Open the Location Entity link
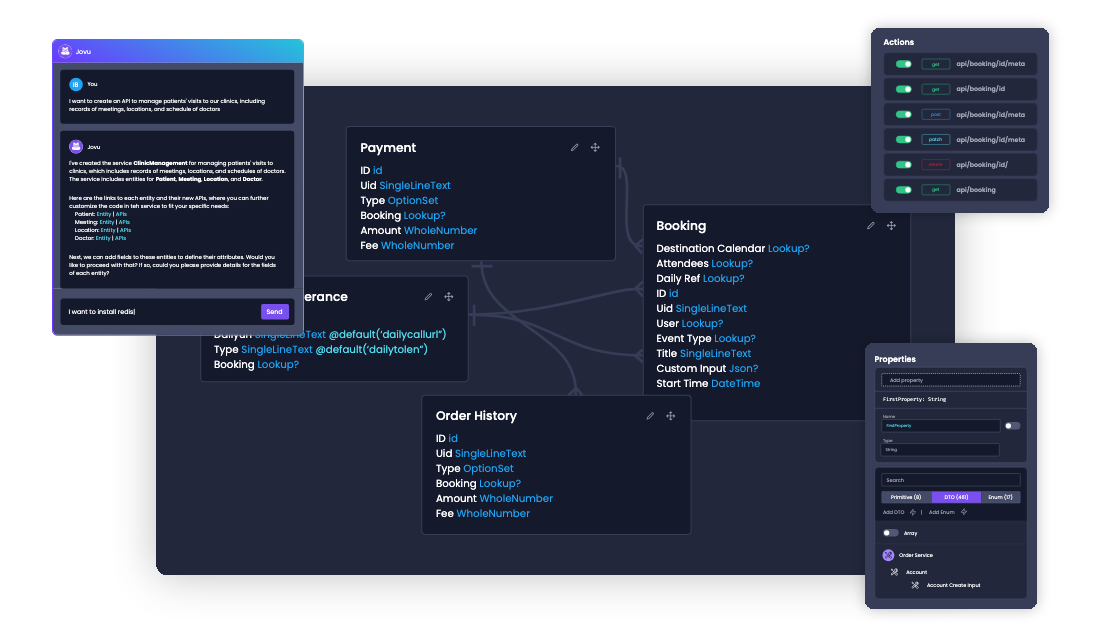 [108, 230]
